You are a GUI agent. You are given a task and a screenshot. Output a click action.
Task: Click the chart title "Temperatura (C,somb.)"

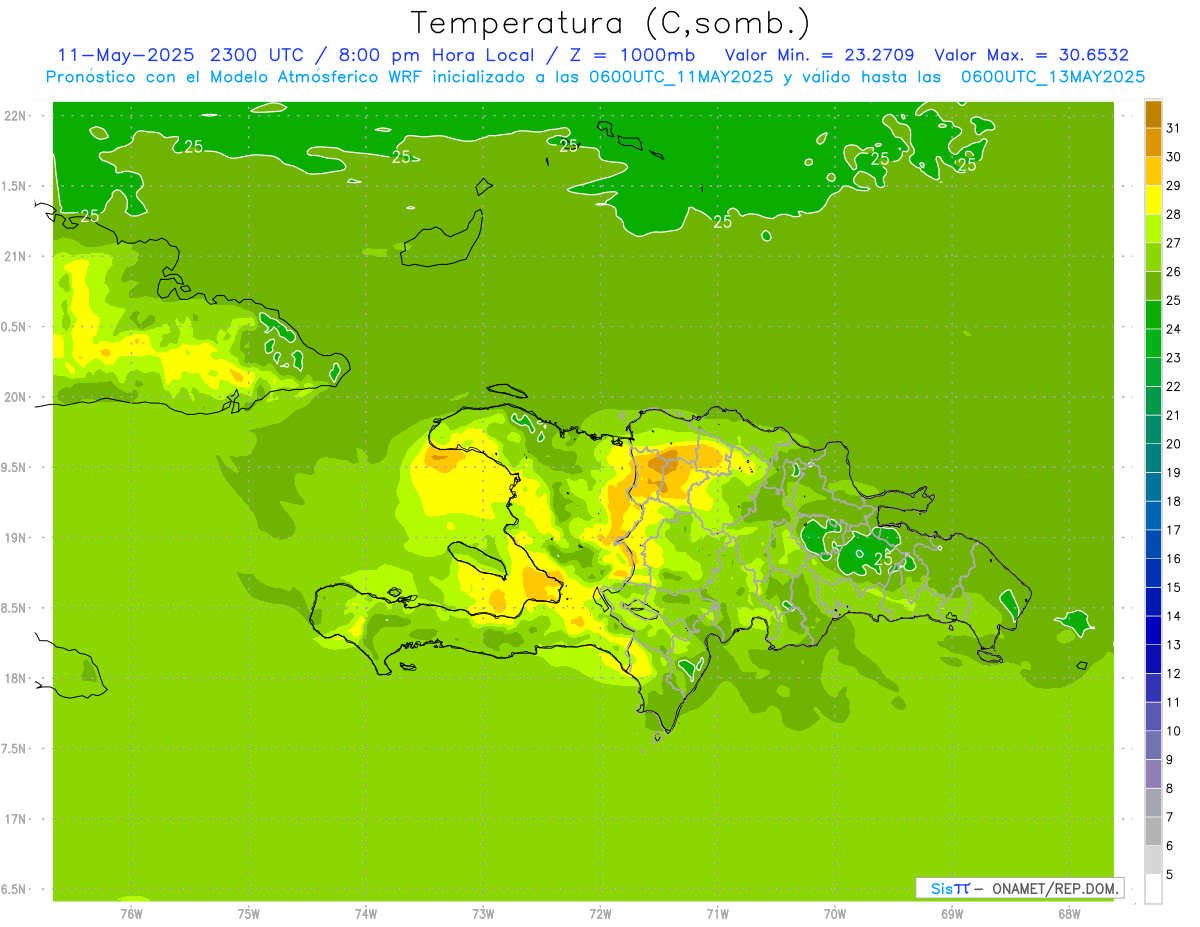610,23
